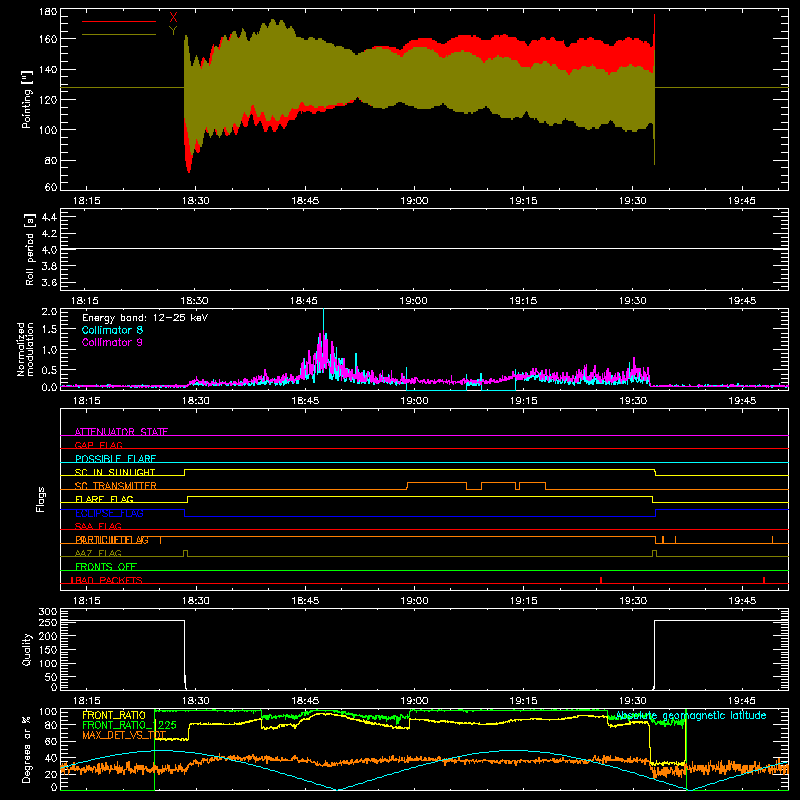Click the '60' tick on Degrees or % axis
This screenshot has width=800, height=800.
(51, 741)
